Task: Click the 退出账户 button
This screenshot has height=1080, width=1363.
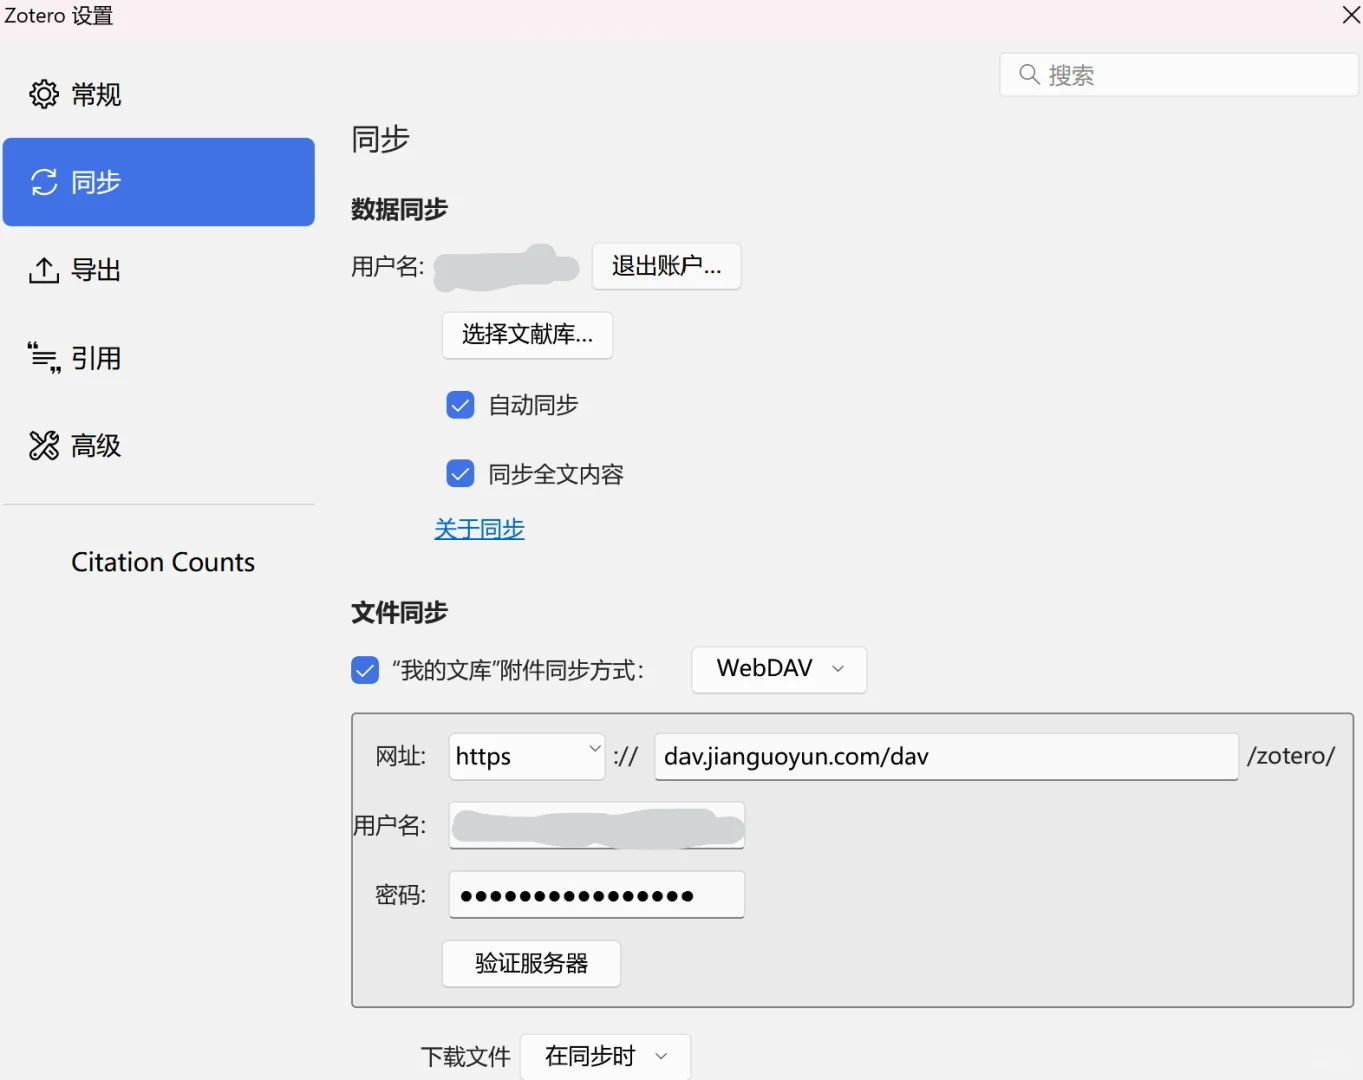Action: coord(666,266)
